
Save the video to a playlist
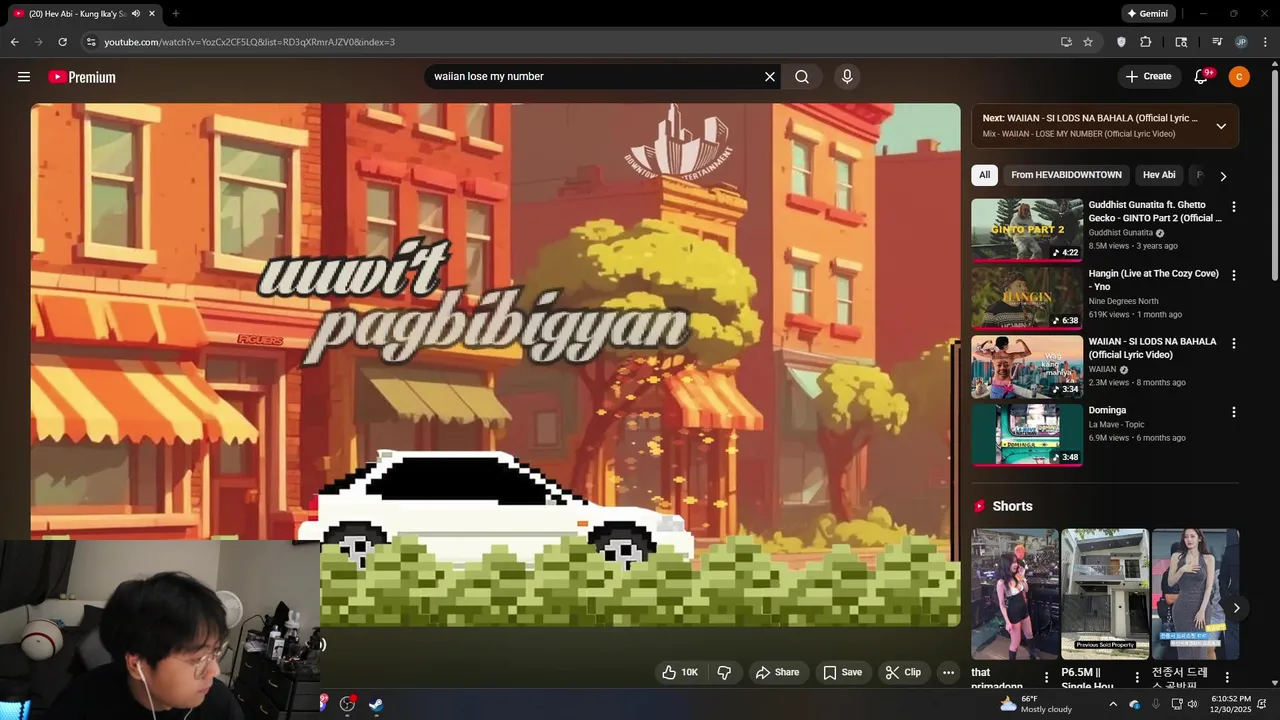842,672
